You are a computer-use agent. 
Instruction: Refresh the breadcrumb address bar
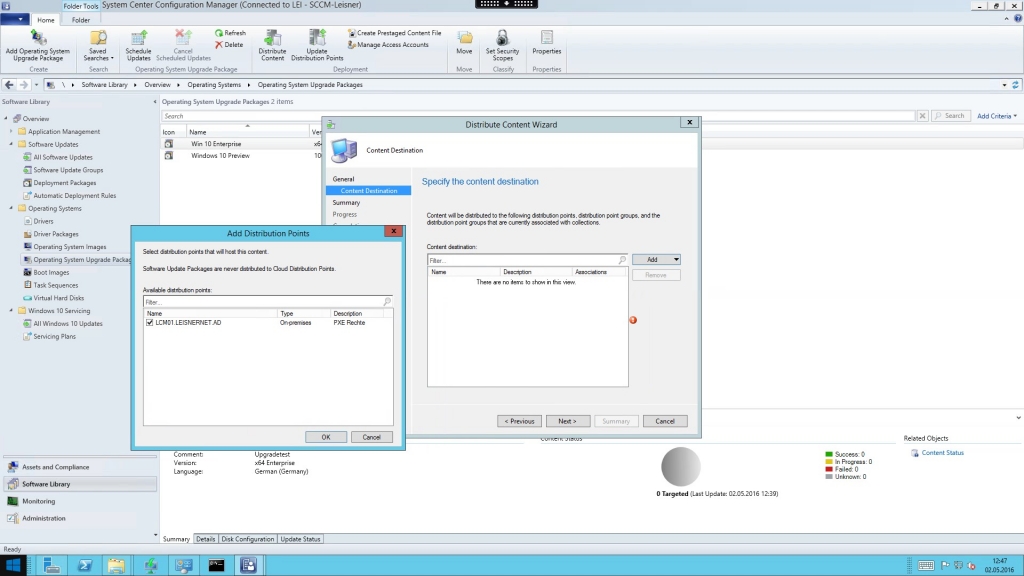coord(1016,85)
